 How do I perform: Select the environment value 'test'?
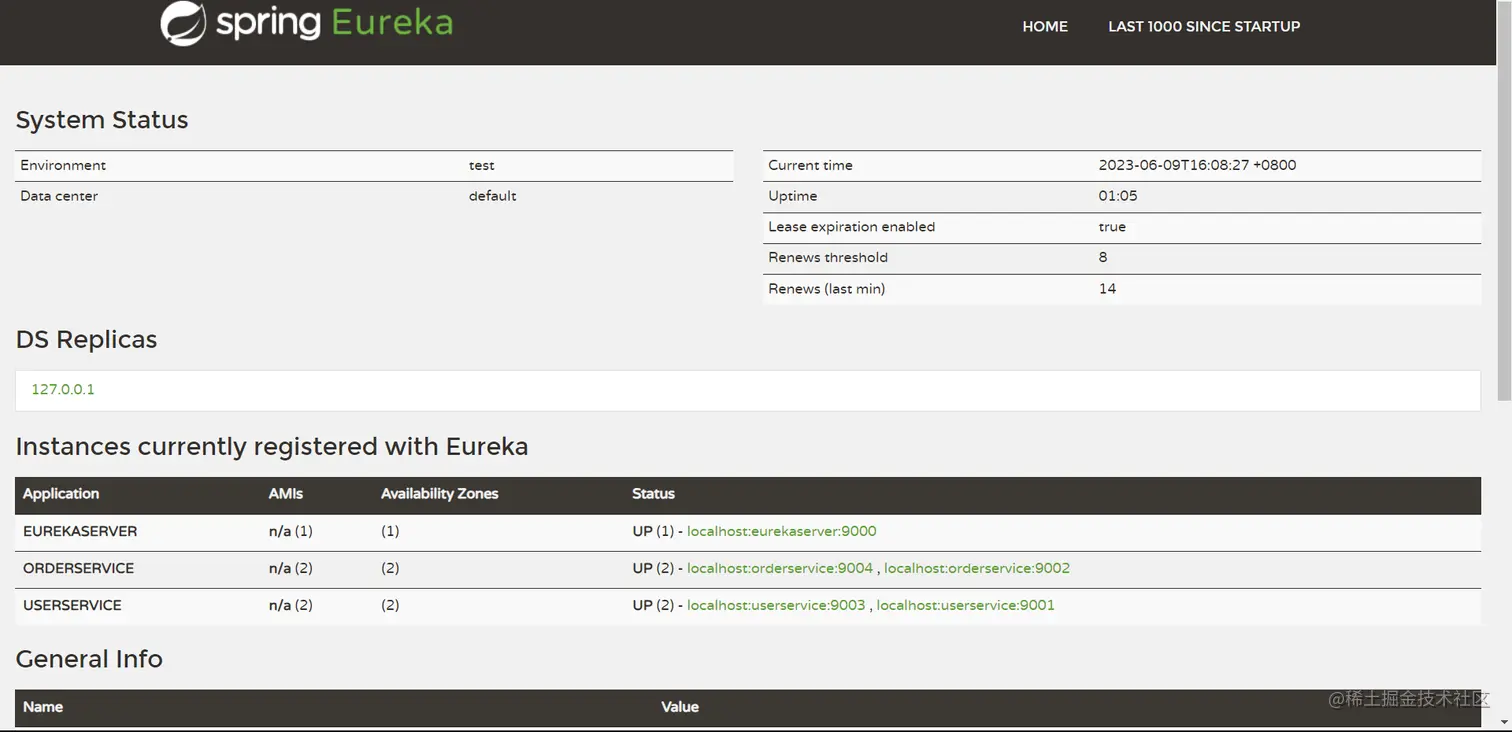tap(482, 165)
